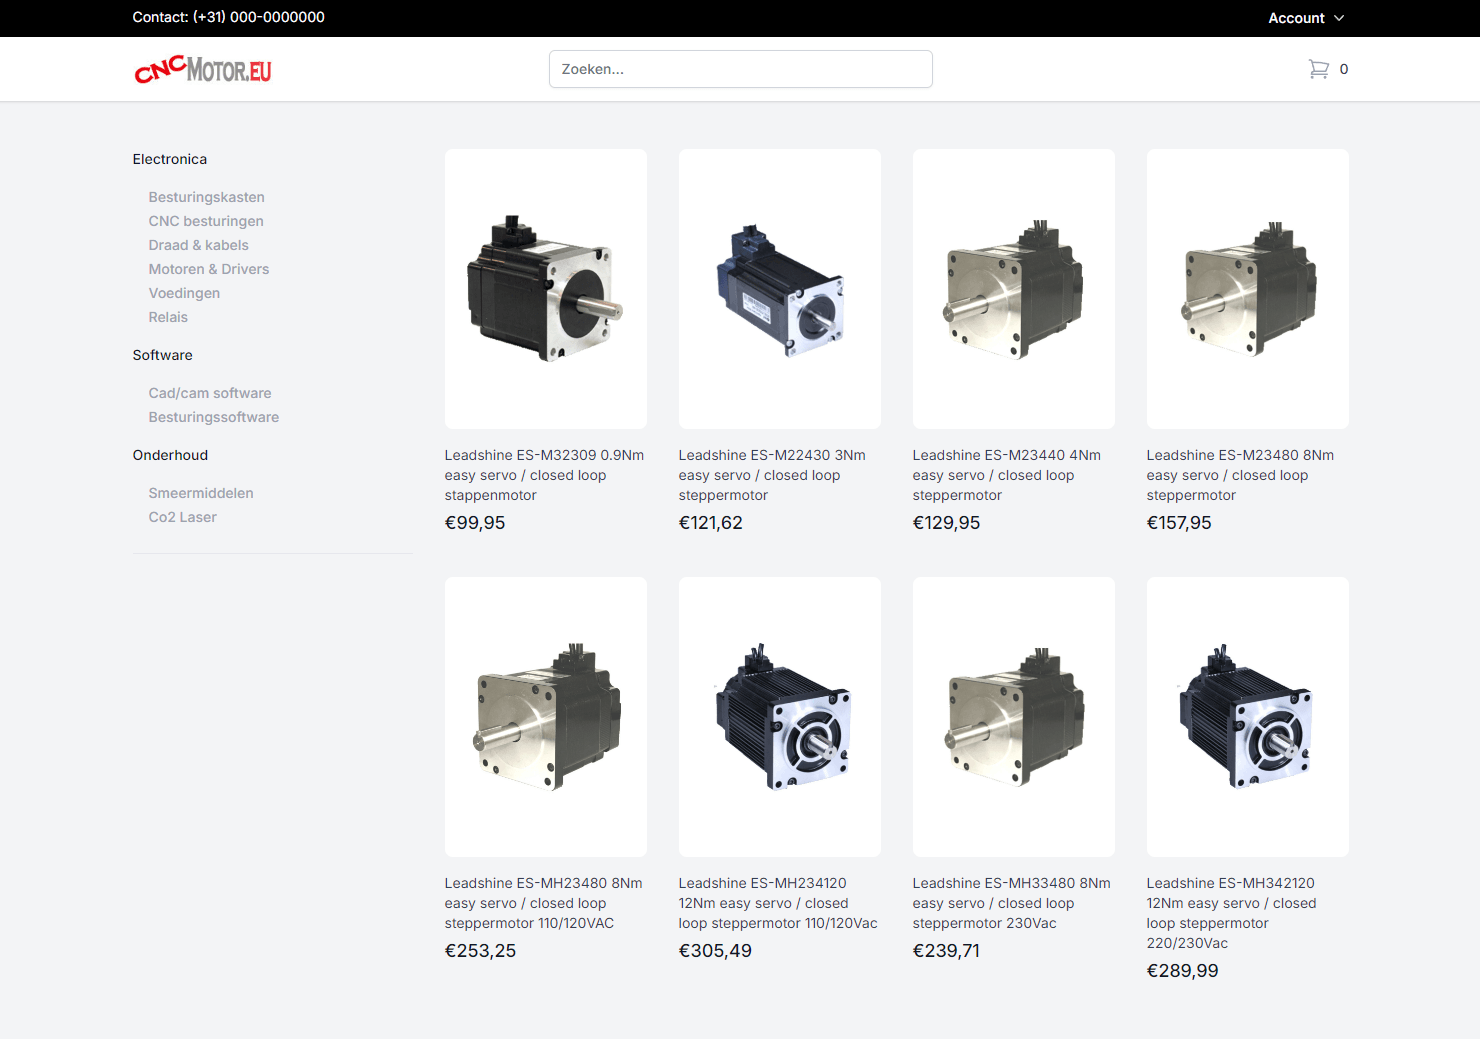Open the Cad/cam software category
This screenshot has width=1480, height=1039.
click(x=210, y=393)
